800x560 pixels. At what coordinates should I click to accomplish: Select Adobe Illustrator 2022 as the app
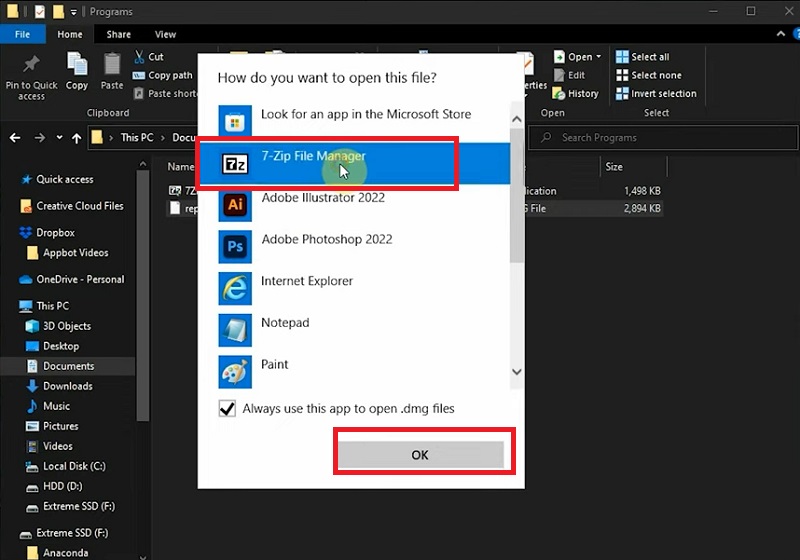(x=354, y=205)
